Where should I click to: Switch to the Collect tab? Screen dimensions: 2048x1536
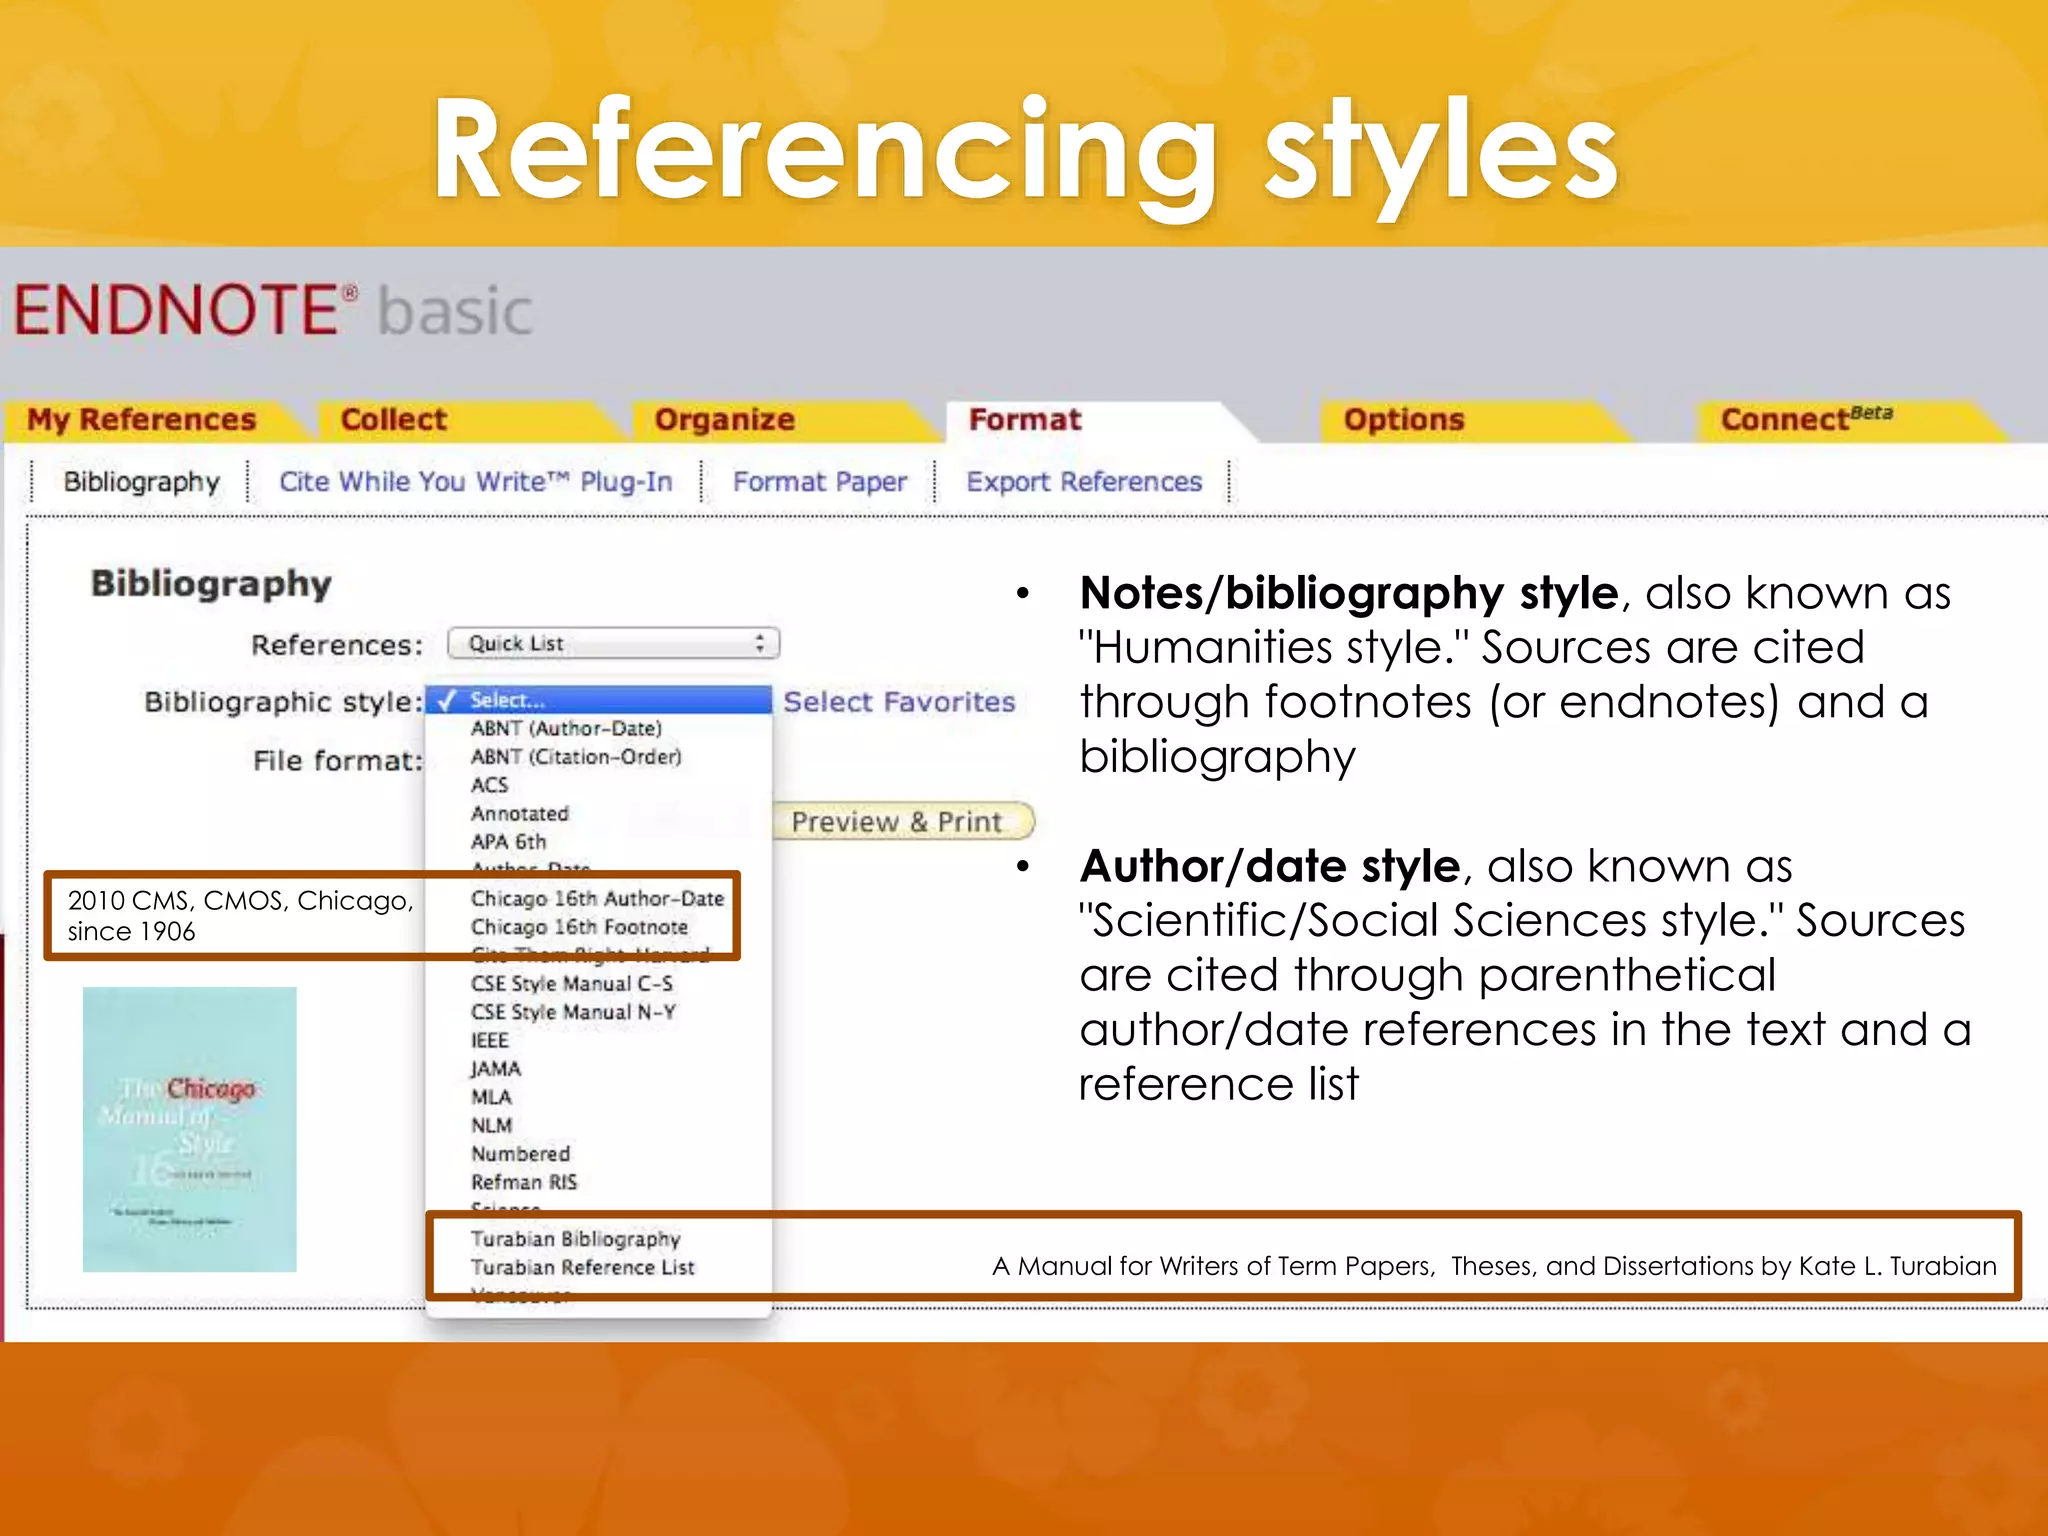tap(394, 420)
